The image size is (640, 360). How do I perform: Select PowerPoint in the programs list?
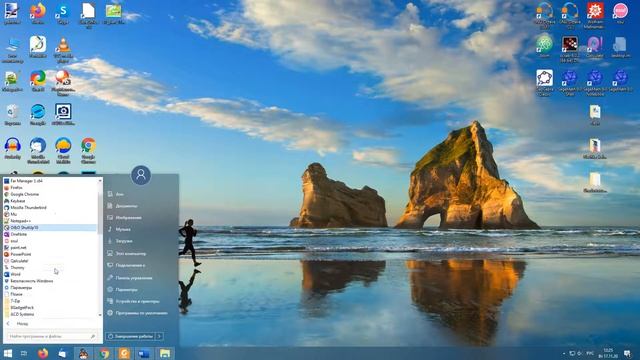[x=50, y=254]
